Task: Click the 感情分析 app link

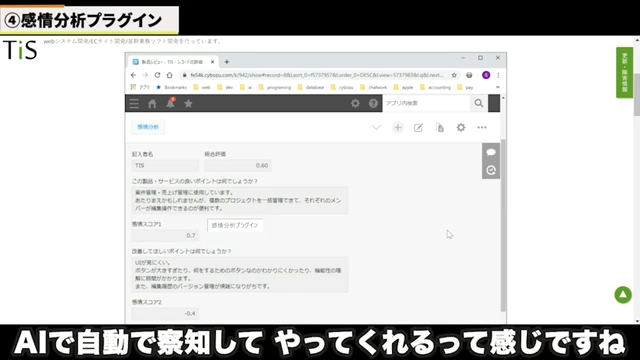Action: [x=148, y=127]
